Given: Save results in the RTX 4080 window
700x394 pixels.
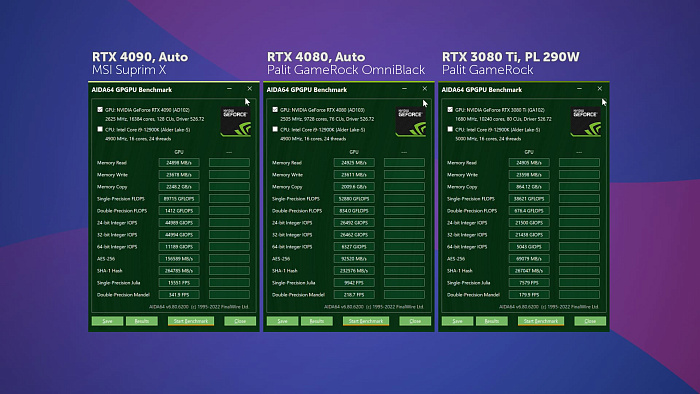Looking at the screenshot, I should 283,321.
